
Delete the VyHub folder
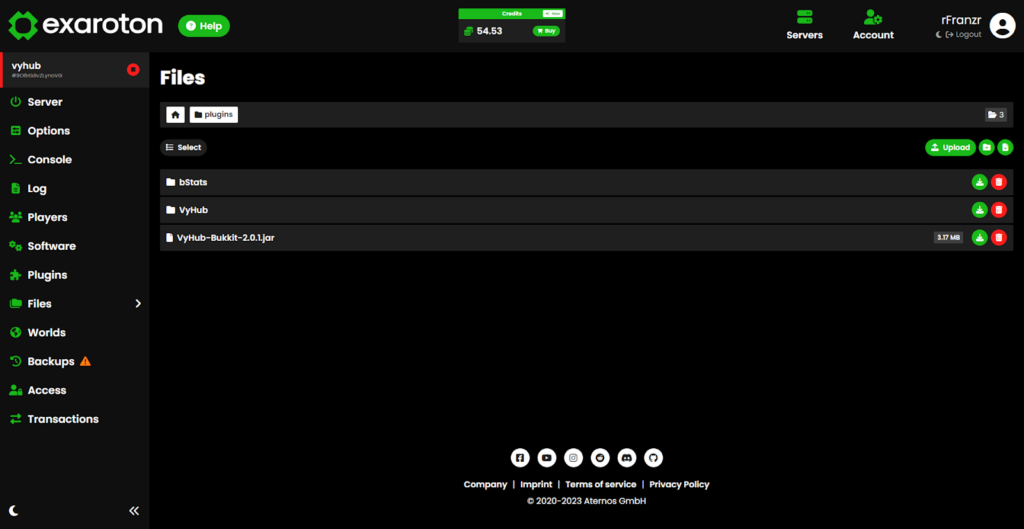click(999, 210)
